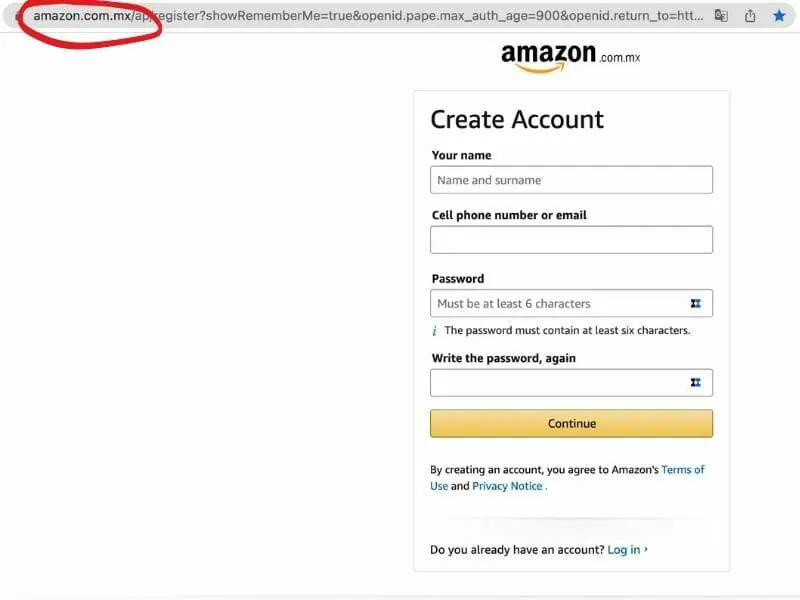The width and height of the screenshot is (800, 600).
Task: Click the Log in link
Action: tap(624, 549)
